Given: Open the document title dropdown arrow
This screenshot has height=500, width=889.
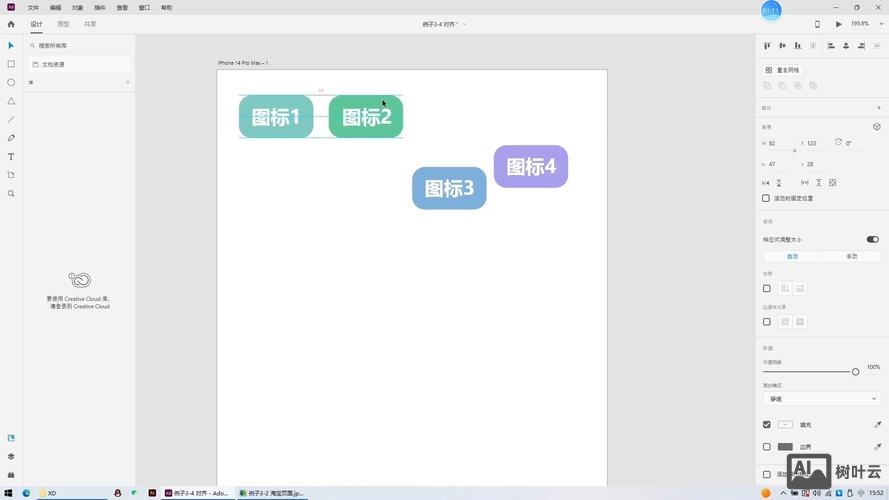Looking at the screenshot, I should pyautogui.click(x=464, y=24).
